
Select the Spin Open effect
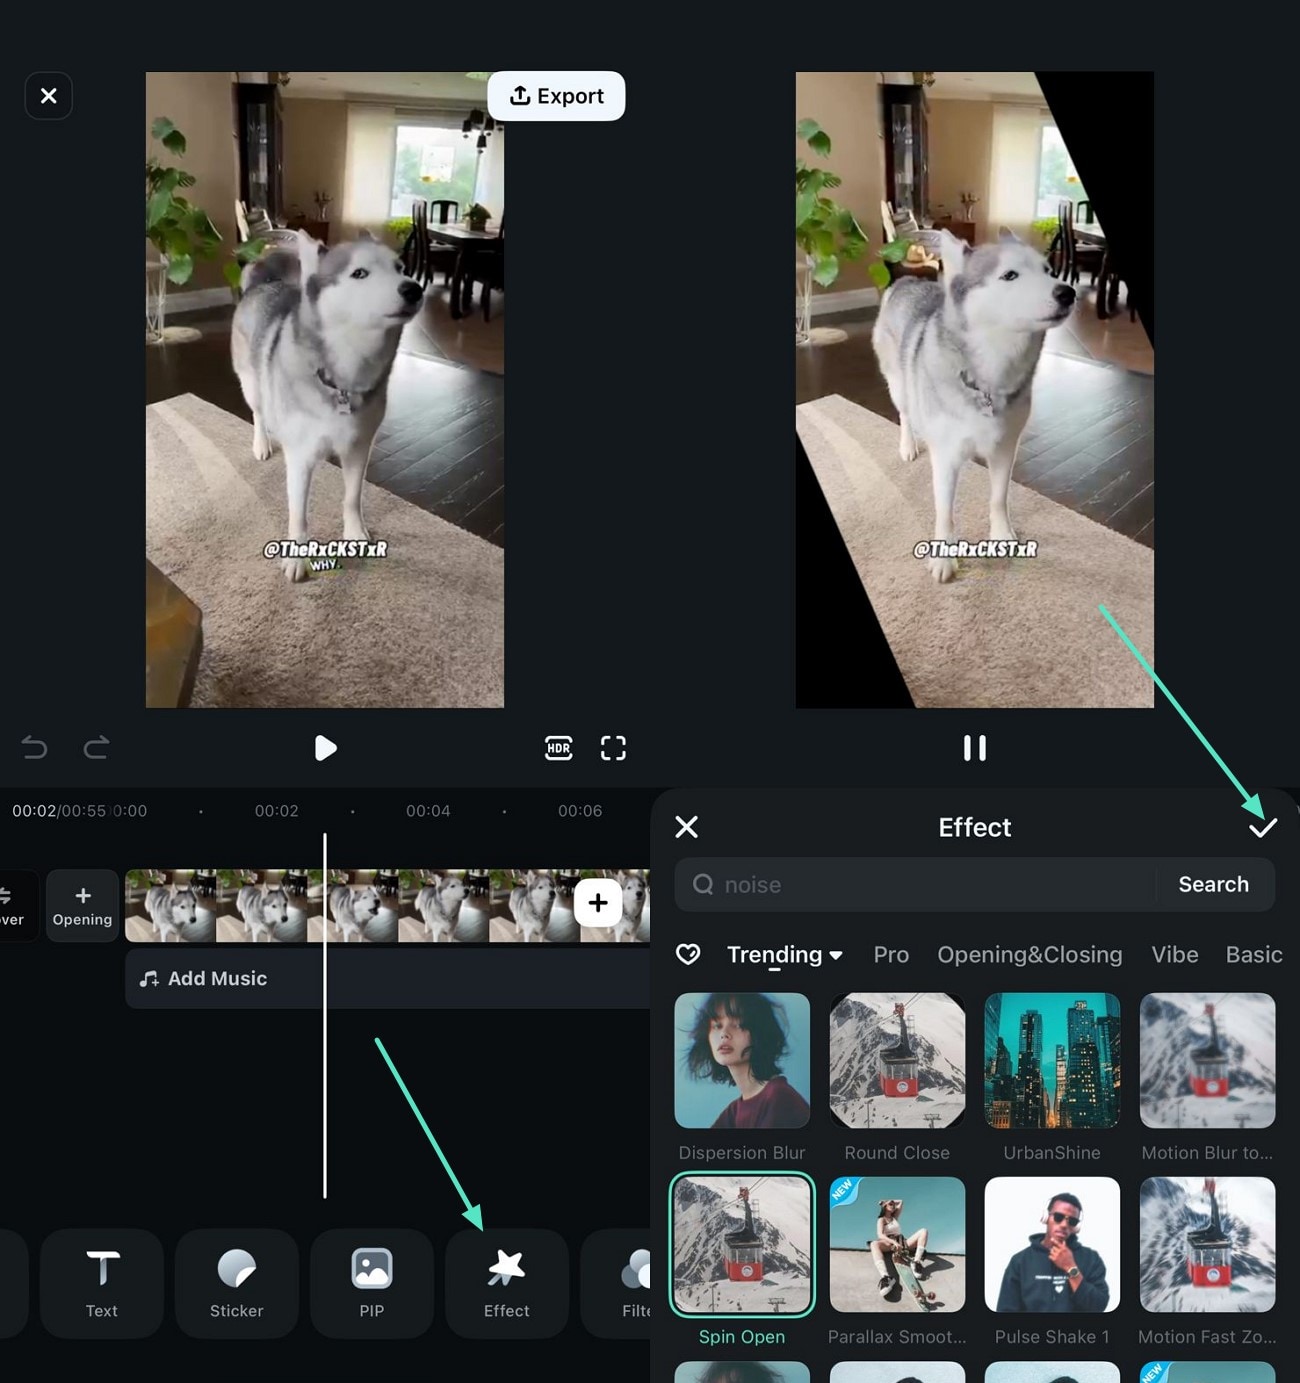click(x=742, y=1245)
